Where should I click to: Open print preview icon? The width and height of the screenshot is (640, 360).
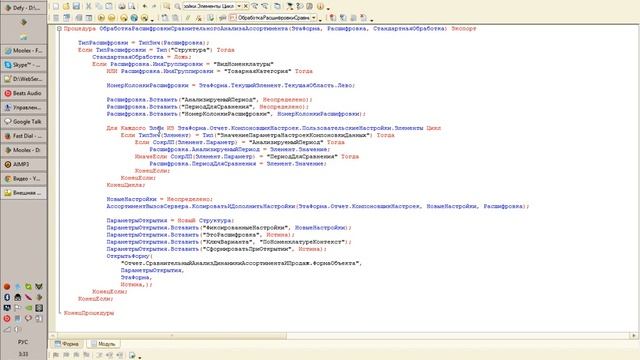[x=132, y=6]
